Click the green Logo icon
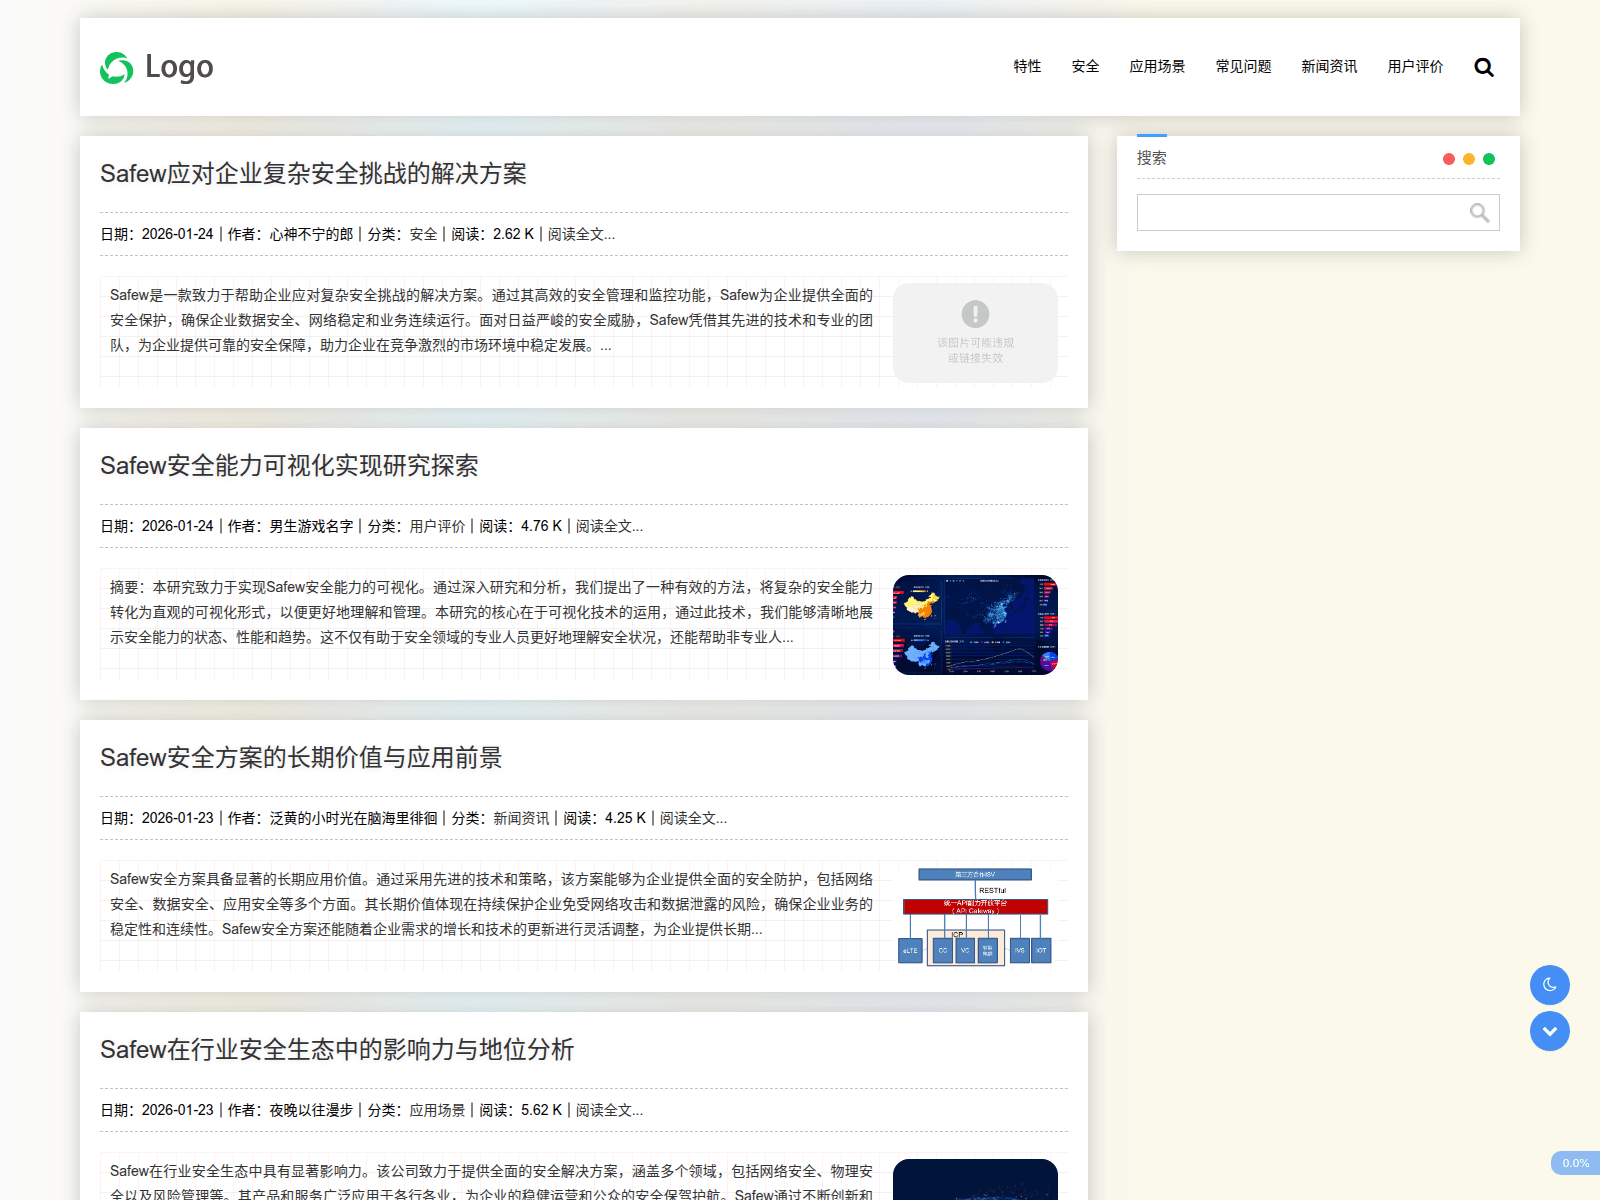Screen dimensions: 1600x1200 coord(117,68)
